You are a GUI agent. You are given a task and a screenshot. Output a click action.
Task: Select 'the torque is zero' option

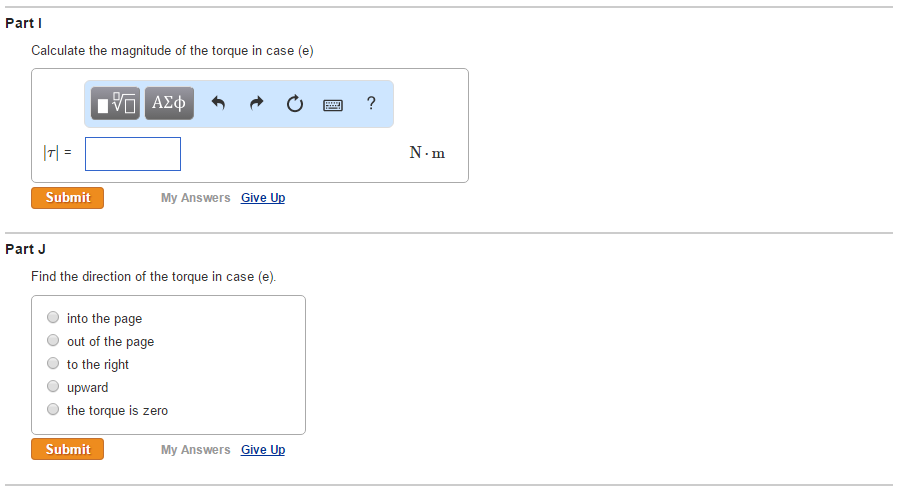[53, 410]
